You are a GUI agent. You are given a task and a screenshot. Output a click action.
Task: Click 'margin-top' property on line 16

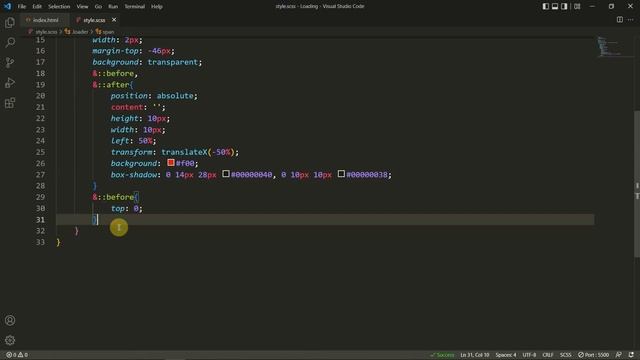pos(115,51)
